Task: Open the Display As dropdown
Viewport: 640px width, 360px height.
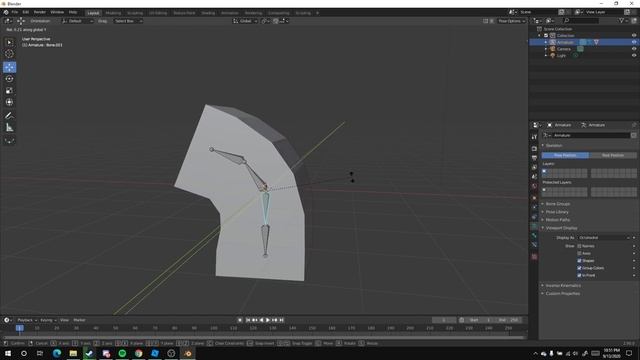Action: [x=604, y=238]
